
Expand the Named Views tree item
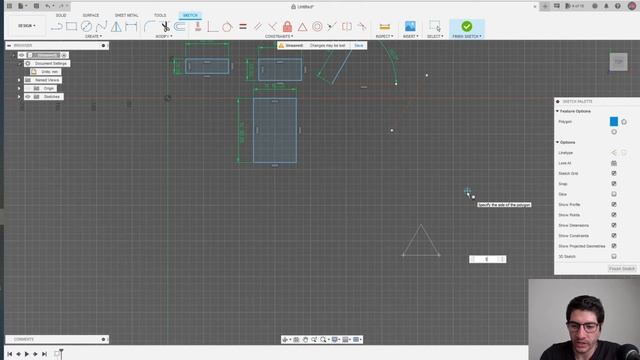(19, 80)
